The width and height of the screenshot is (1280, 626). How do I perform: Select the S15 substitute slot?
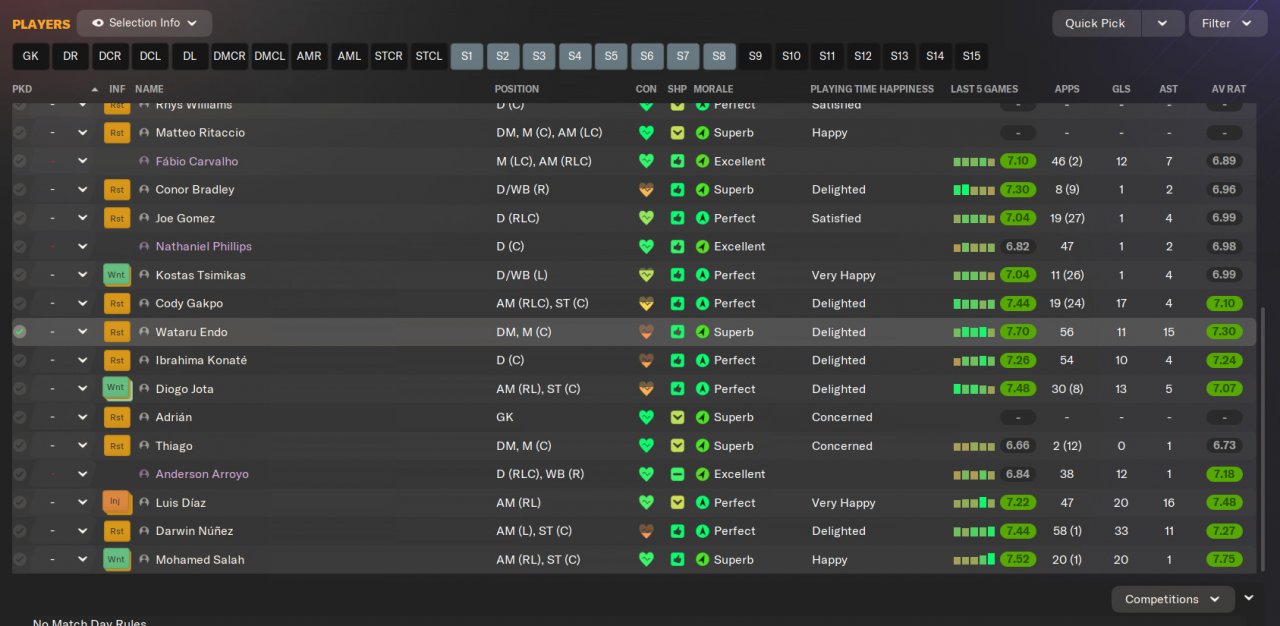click(971, 56)
